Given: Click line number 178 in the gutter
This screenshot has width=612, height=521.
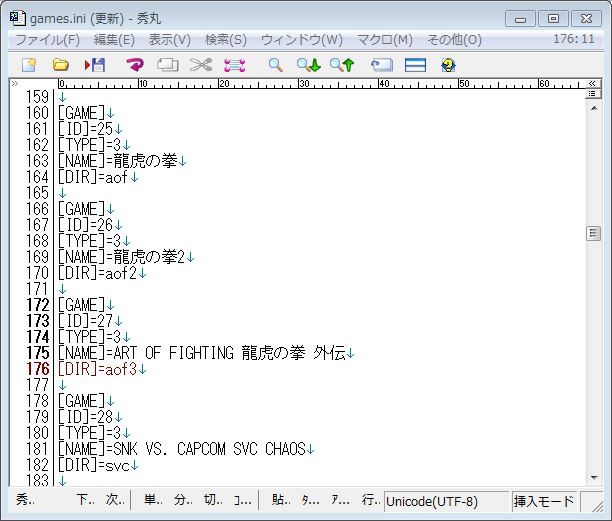Looking at the screenshot, I should tap(37, 401).
